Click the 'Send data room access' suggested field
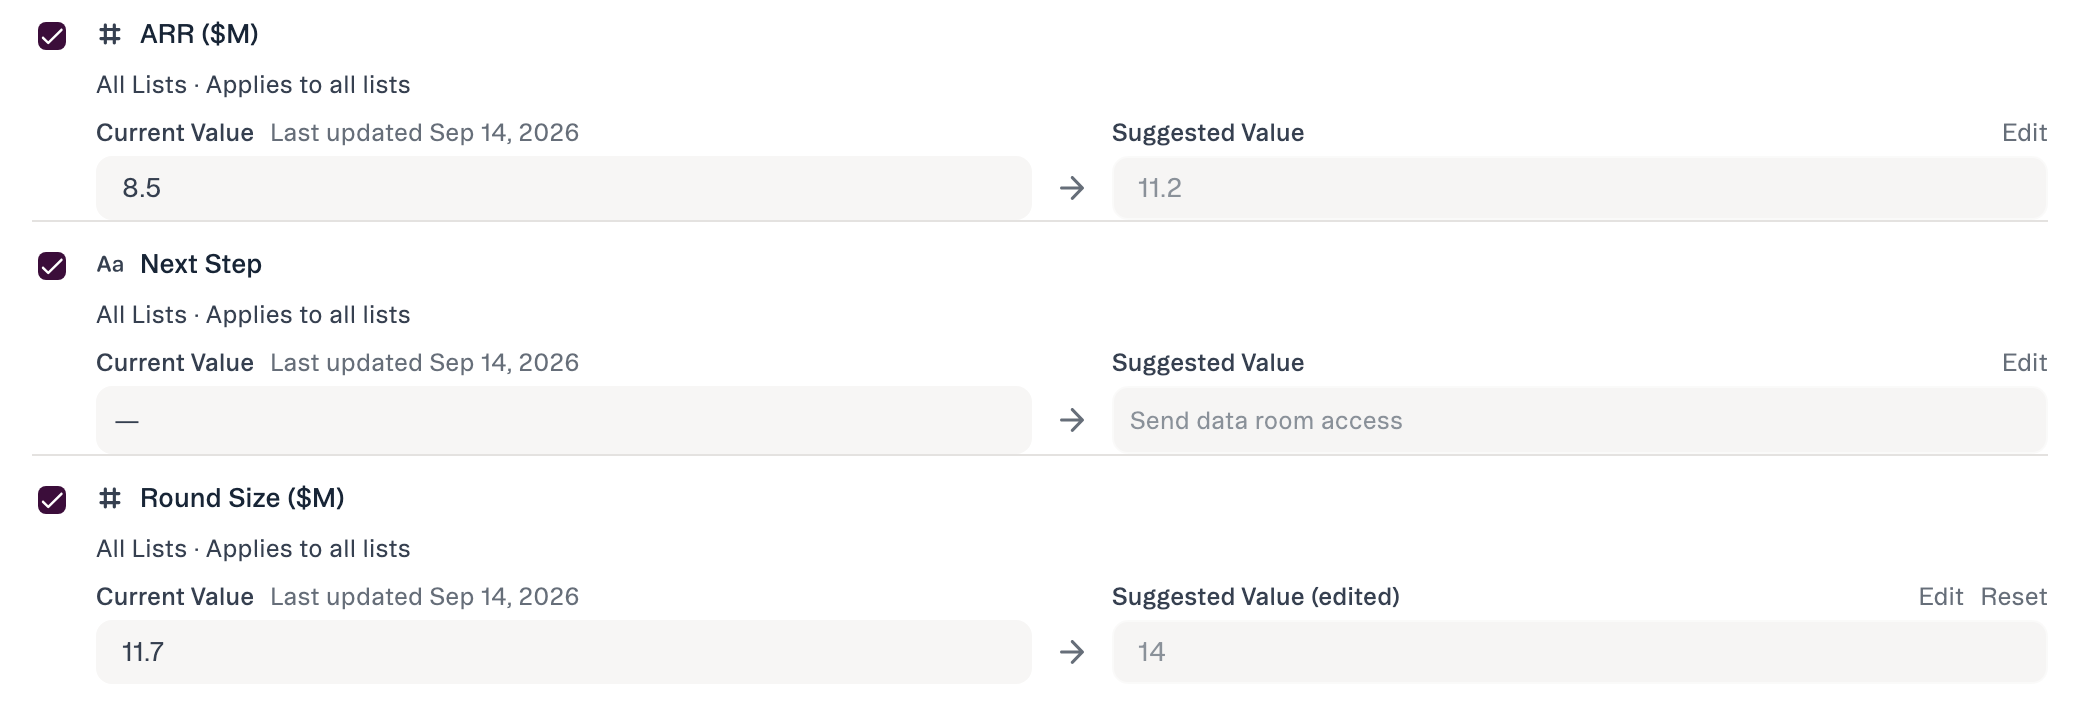The width and height of the screenshot is (2080, 712). (x=1579, y=420)
